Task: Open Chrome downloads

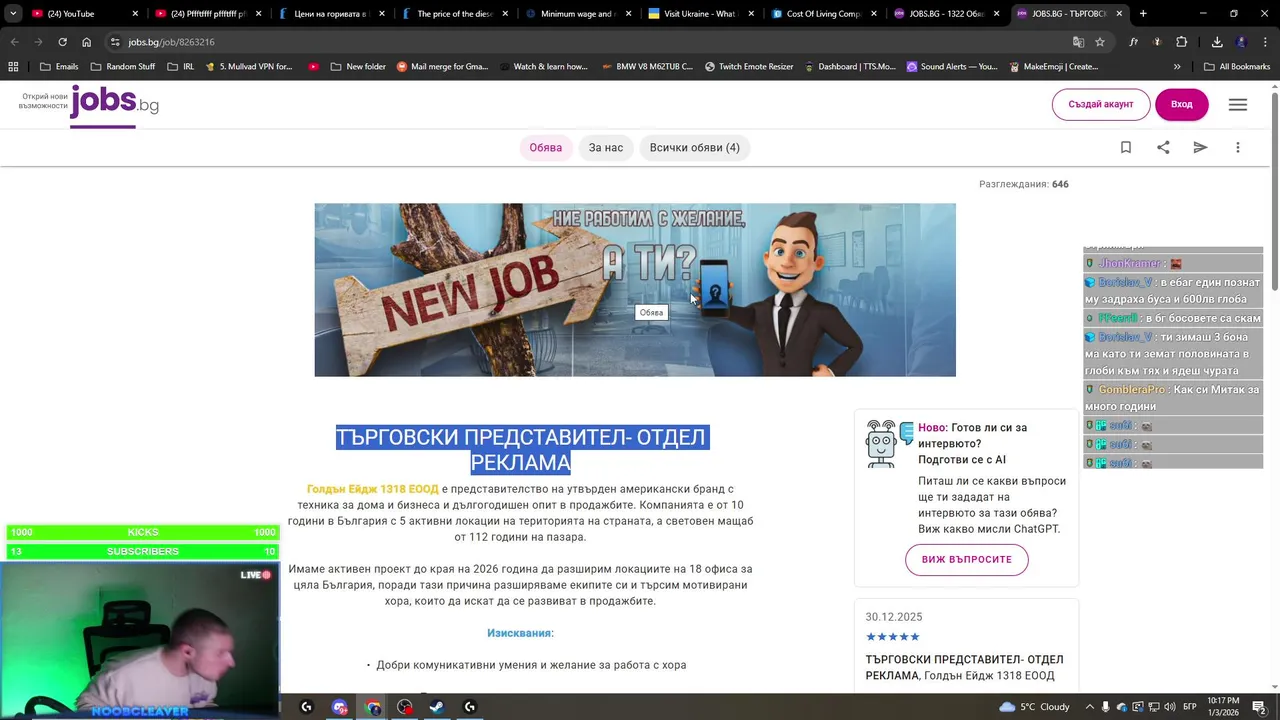Action: [x=1217, y=42]
